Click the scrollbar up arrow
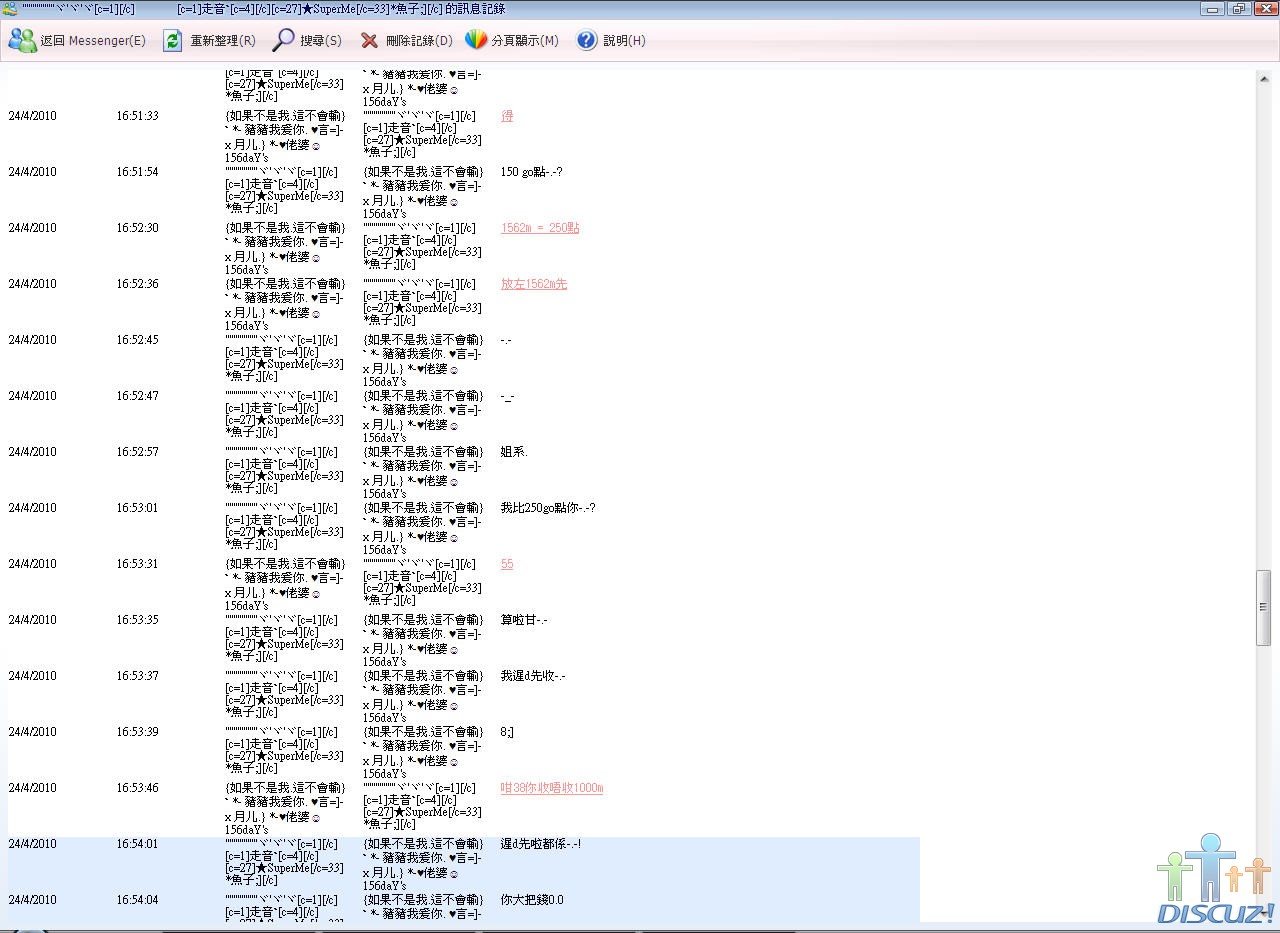 point(1264,77)
